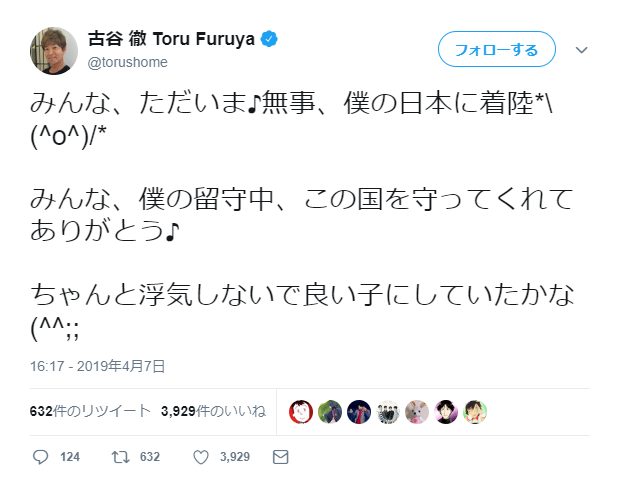View the 3,929件のいいね list
The height and width of the screenshot is (489, 618).
pos(213,411)
